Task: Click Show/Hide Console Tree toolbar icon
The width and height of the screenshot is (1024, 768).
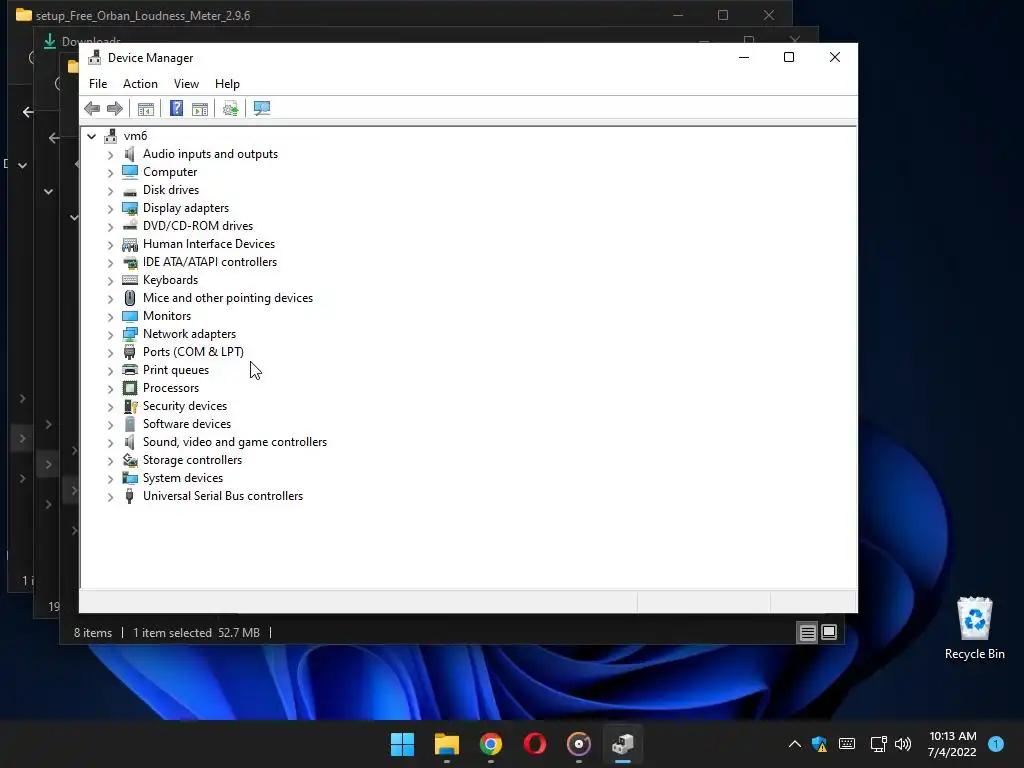Action: tap(146, 108)
